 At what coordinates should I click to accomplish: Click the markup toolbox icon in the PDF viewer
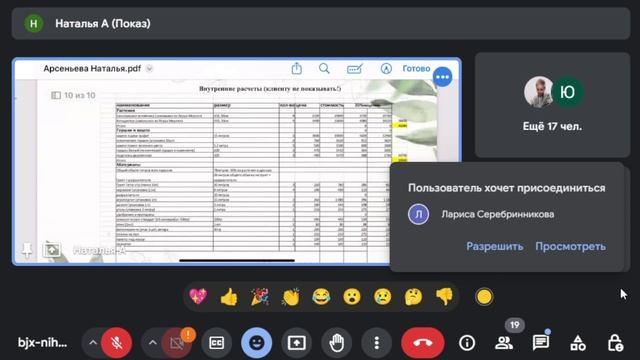click(354, 69)
